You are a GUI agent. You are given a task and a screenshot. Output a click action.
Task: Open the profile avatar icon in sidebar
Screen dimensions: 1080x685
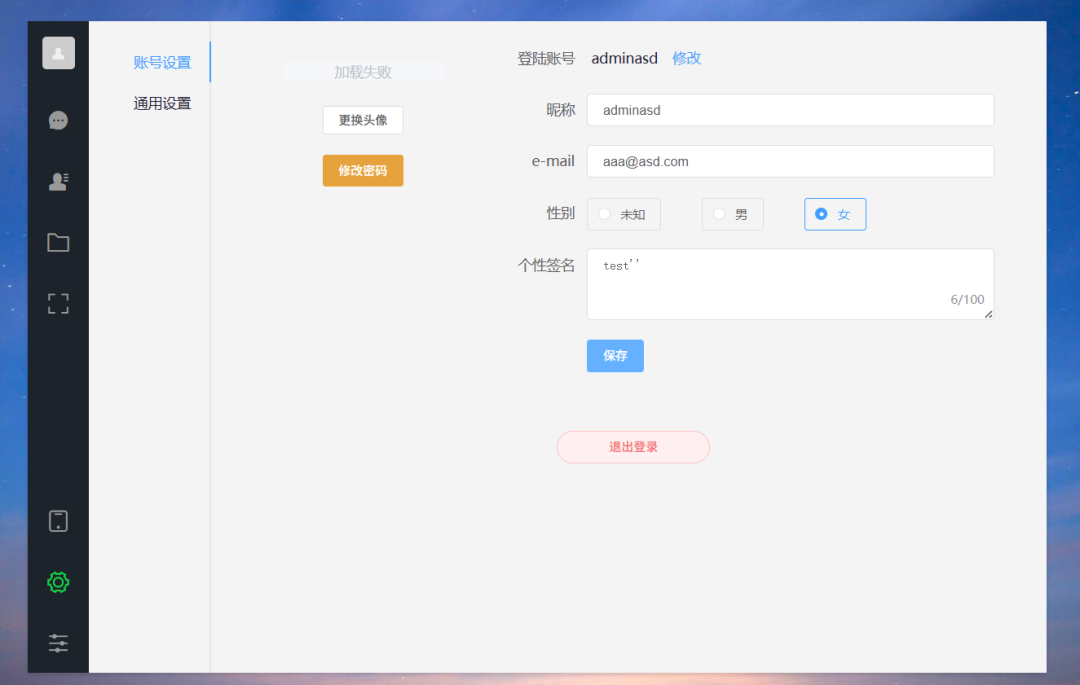pos(57,52)
